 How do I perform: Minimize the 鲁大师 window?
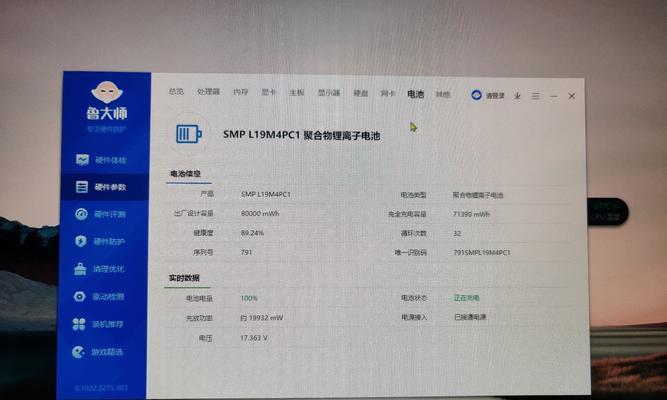[x=553, y=97]
